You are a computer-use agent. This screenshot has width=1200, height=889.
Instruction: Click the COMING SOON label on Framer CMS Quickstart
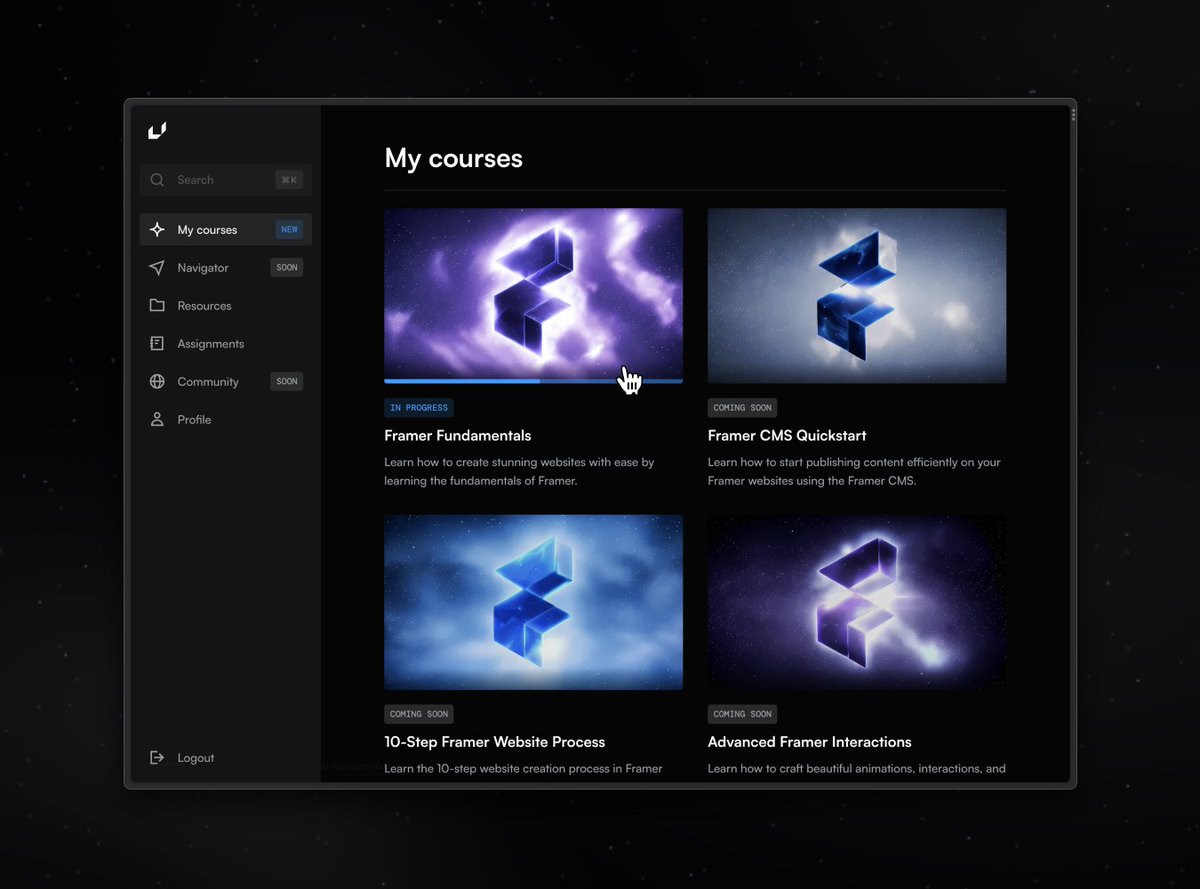(742, 407)
